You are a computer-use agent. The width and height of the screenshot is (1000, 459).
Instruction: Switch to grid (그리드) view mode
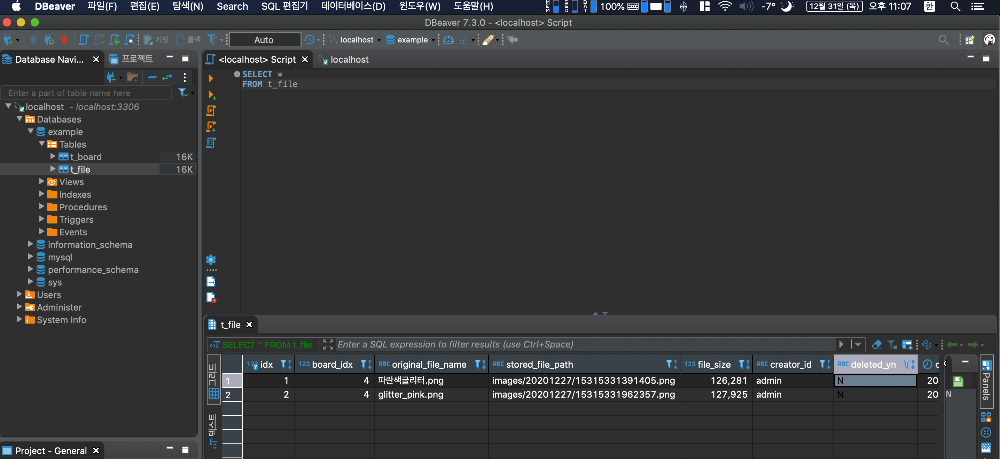point(214,378)
